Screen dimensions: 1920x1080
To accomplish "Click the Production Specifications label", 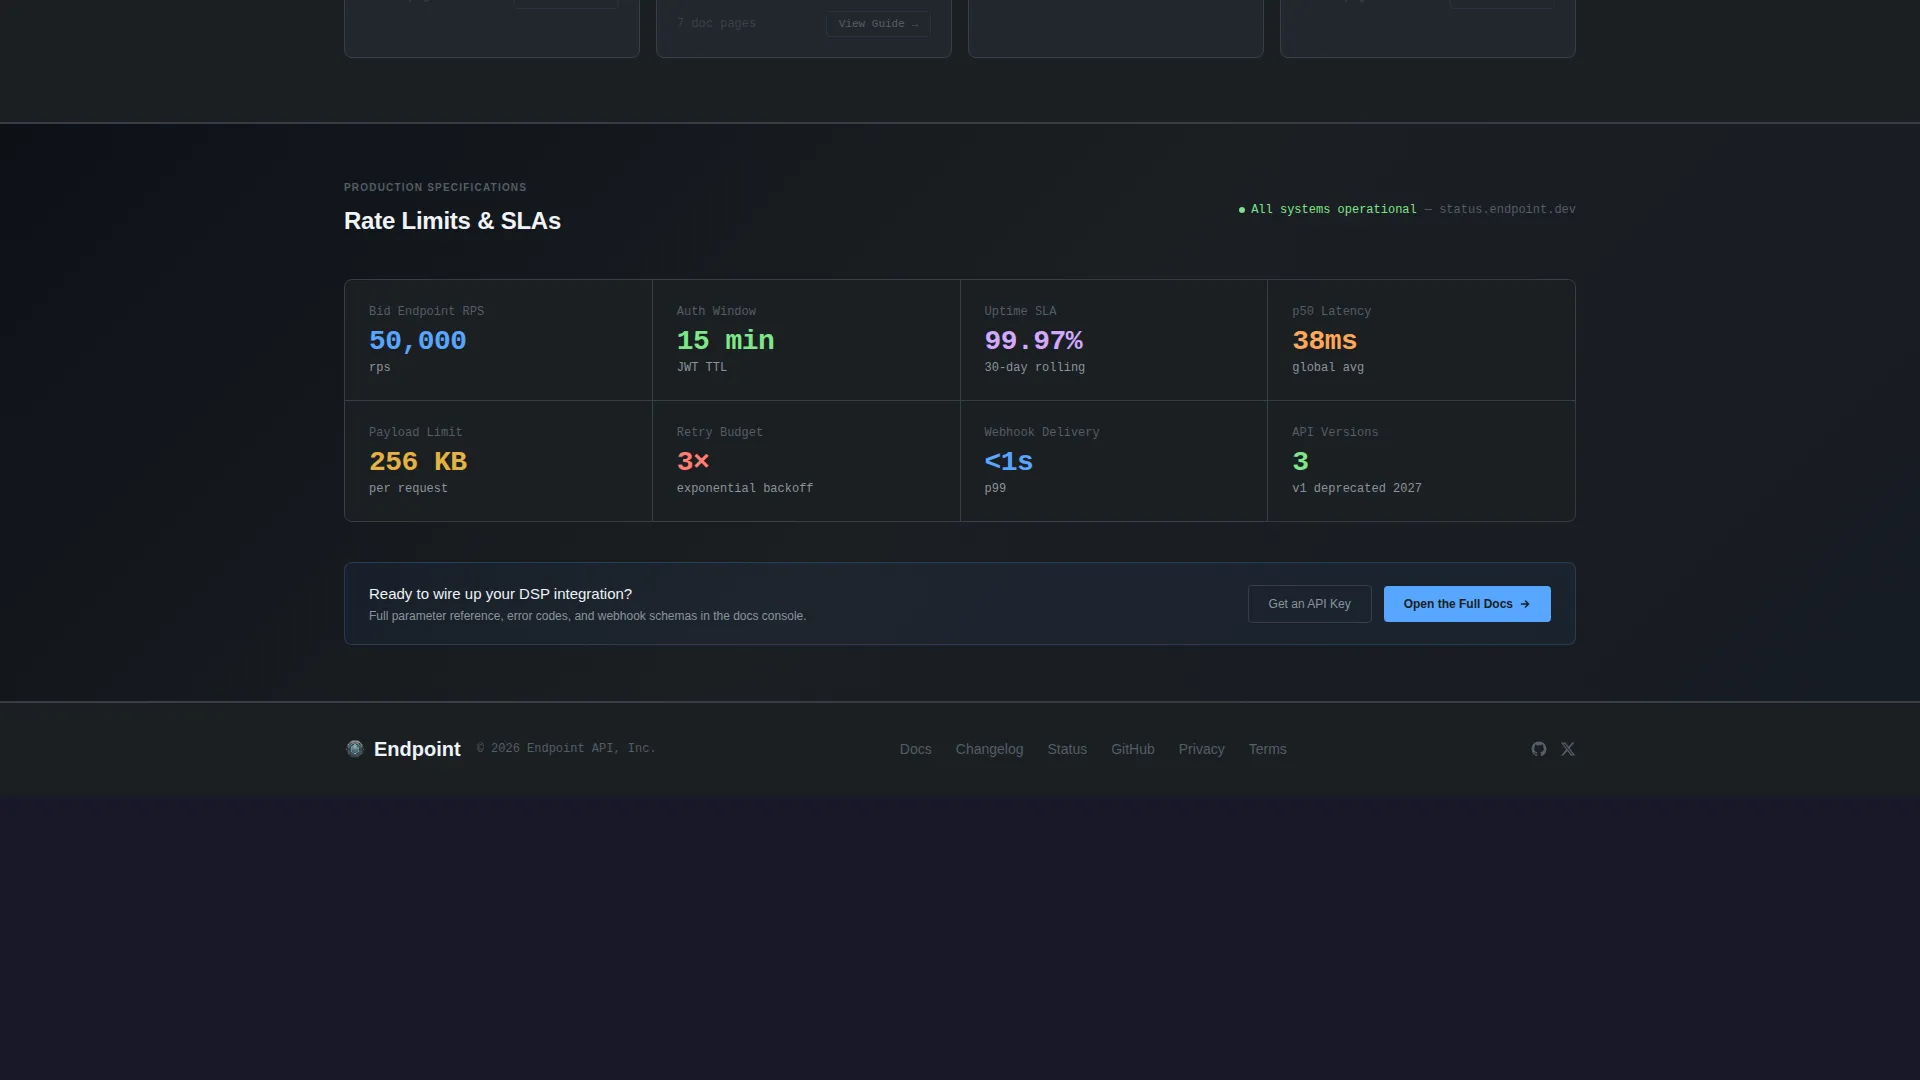I will pyautogui.click(x=435, y=187).
